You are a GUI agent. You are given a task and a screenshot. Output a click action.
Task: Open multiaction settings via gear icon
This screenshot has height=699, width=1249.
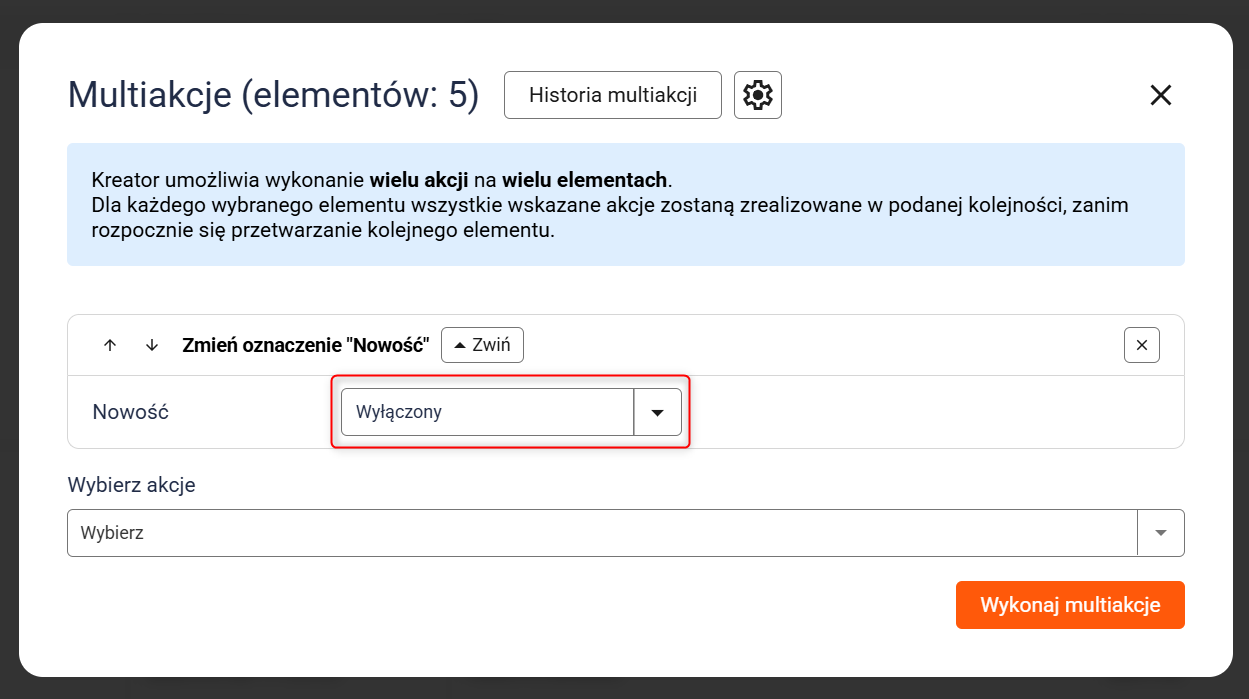(x=757, y=95)
